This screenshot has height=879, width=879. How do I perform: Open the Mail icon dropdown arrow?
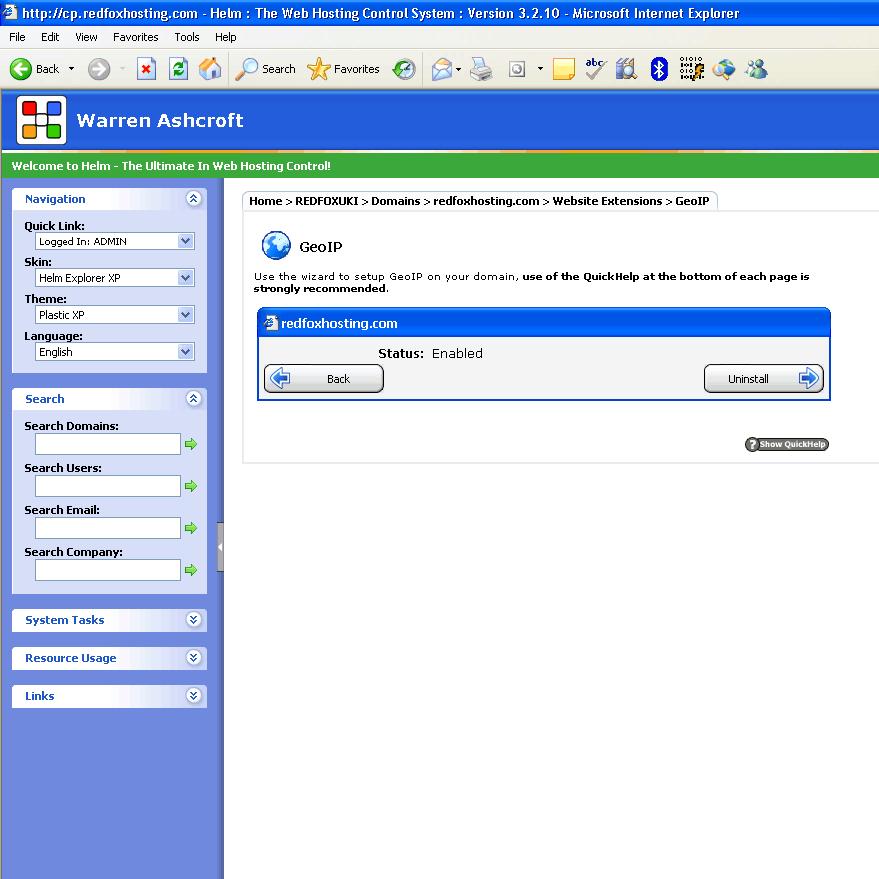(x=459, y=70)
